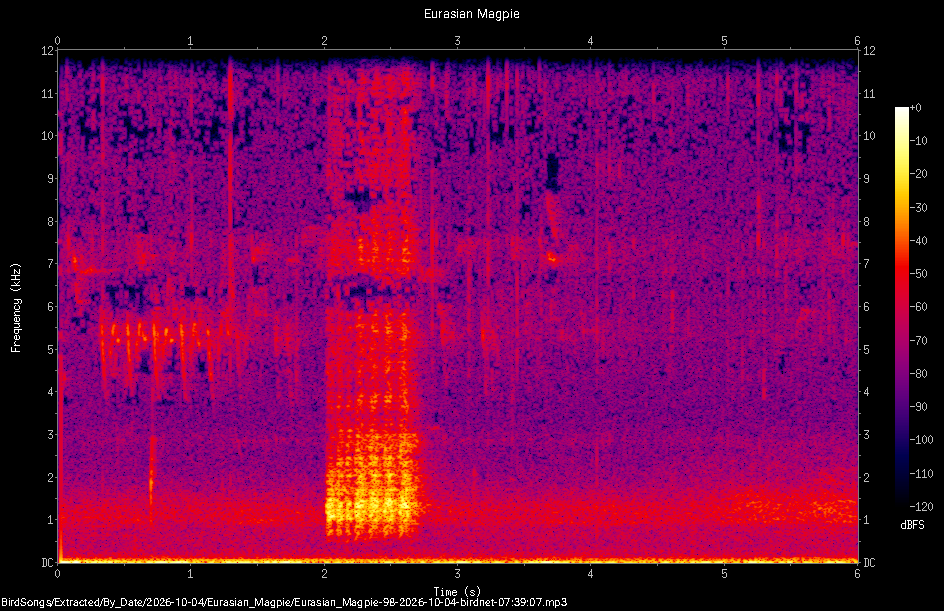Click "4" on the right frequency axis
944x611 pixels.
pos(866,392)
